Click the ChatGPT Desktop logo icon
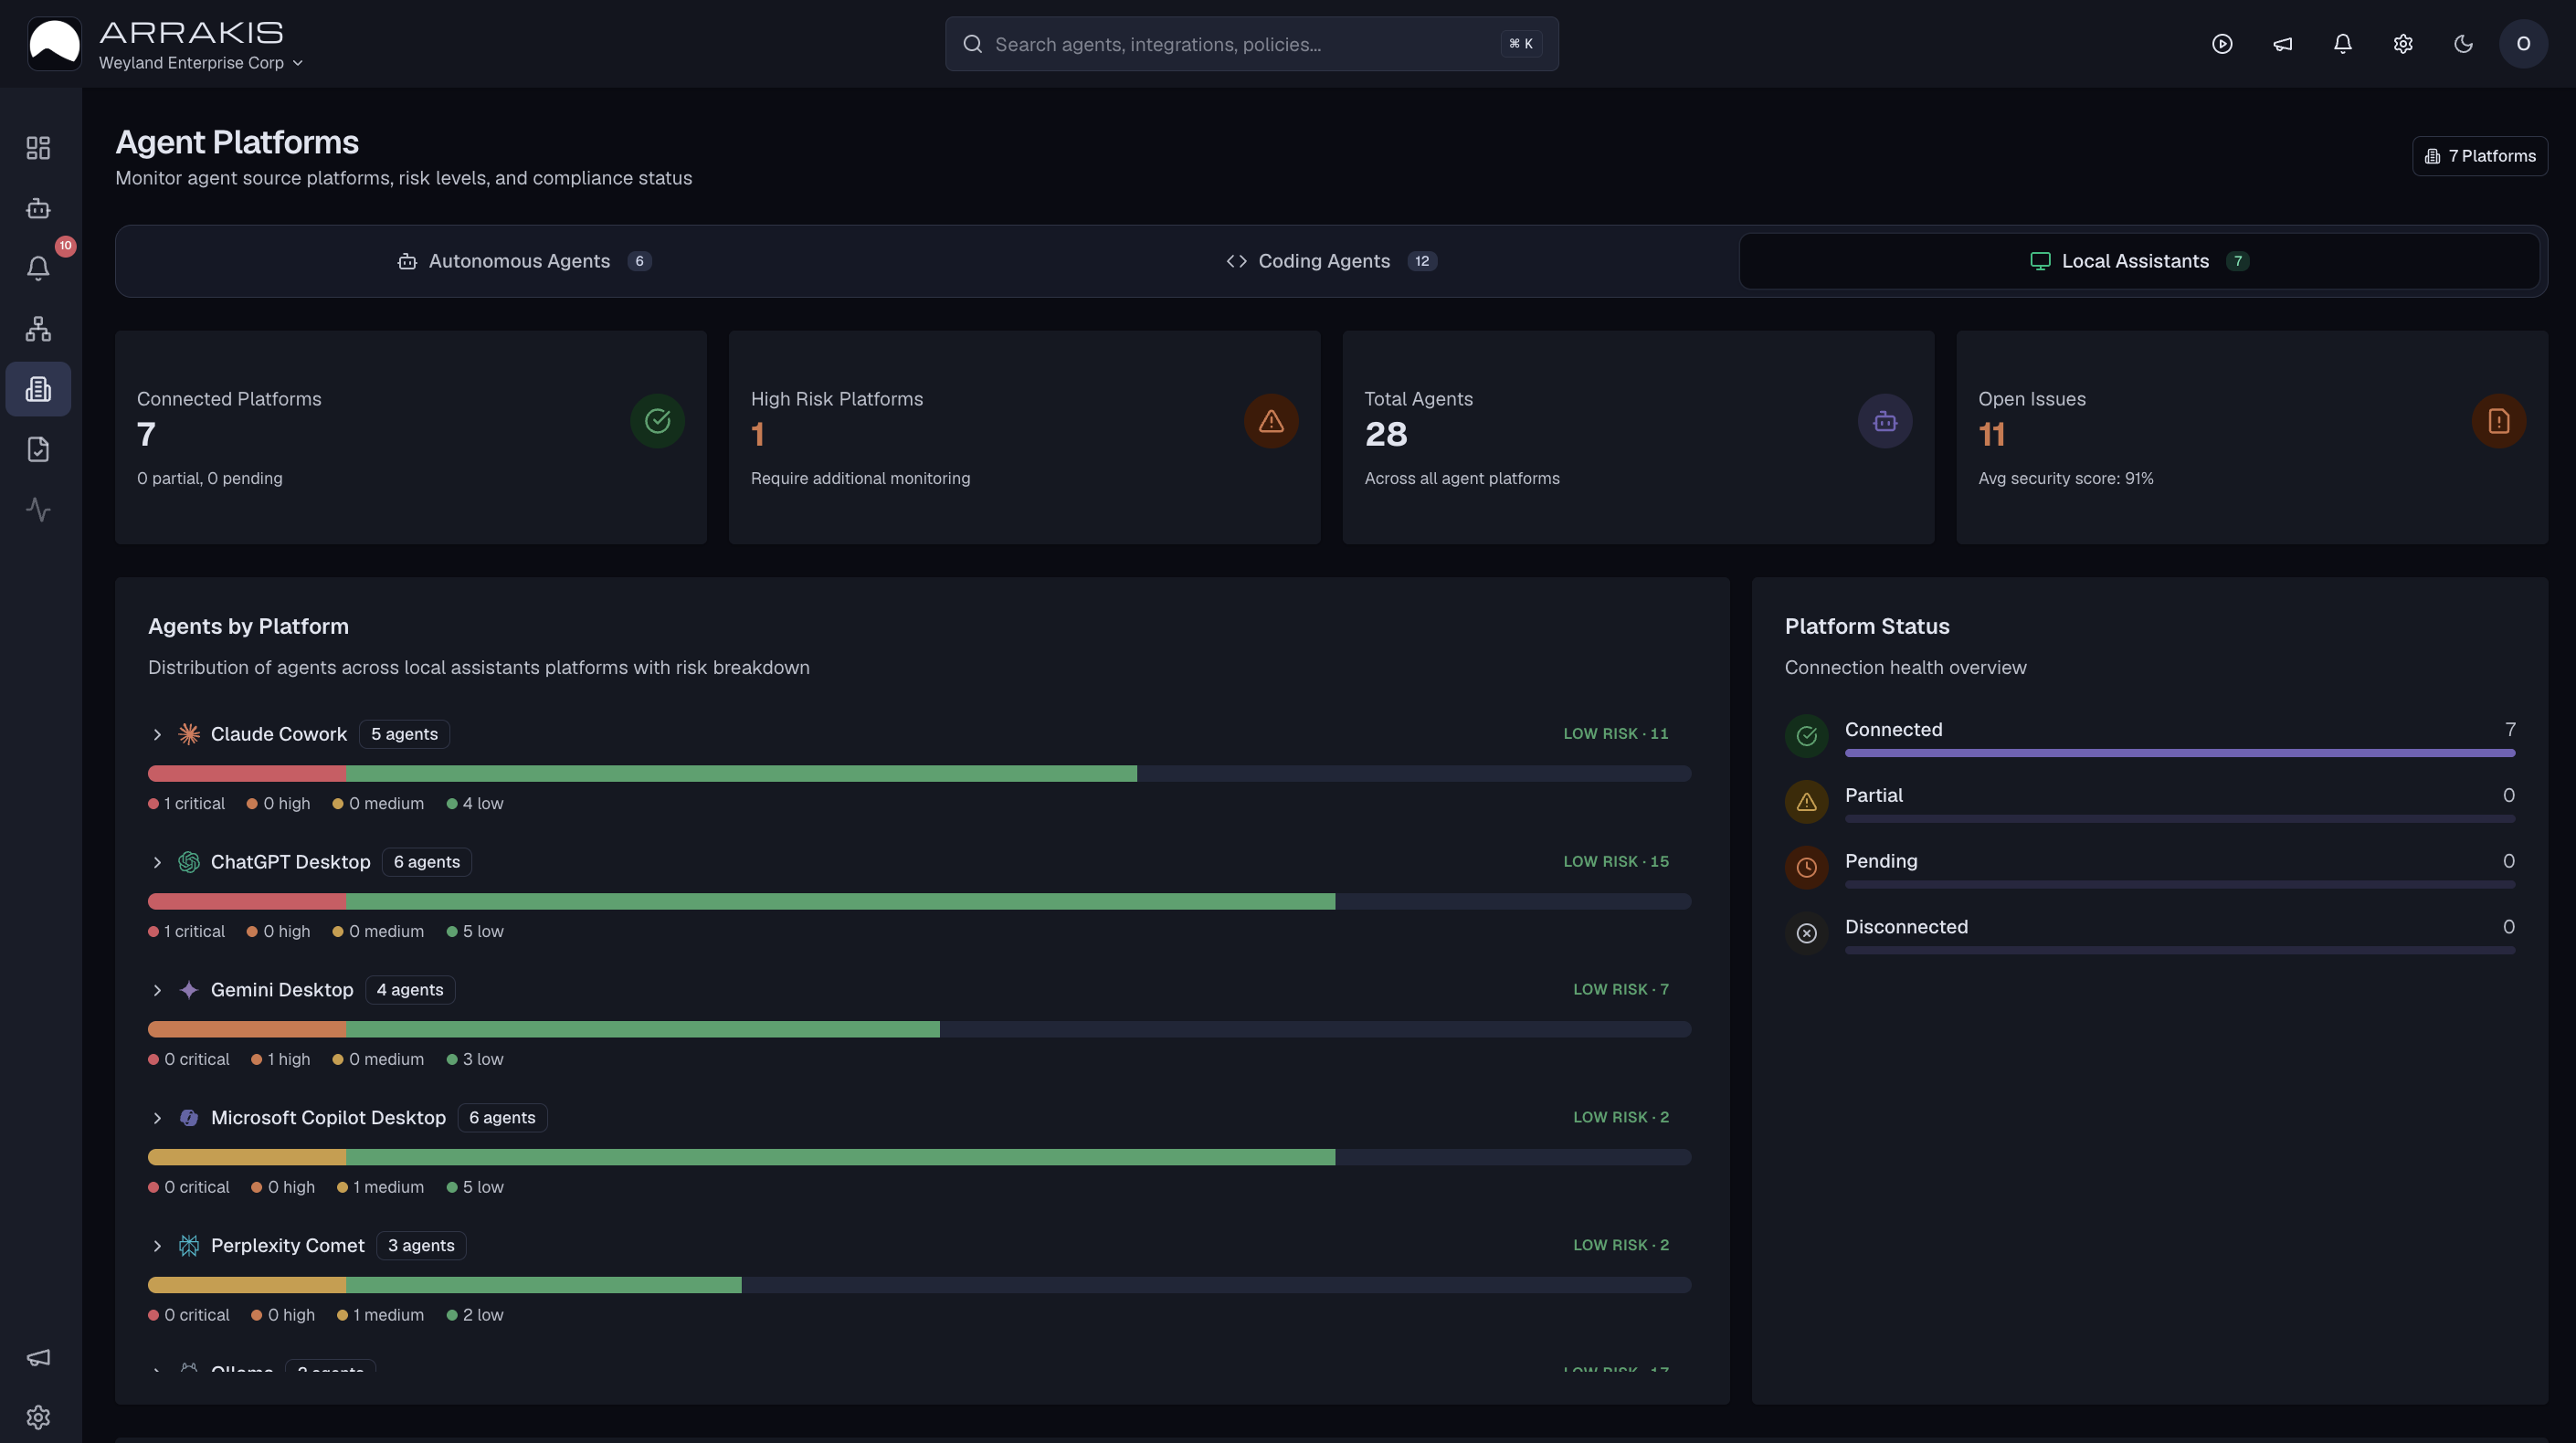This screenshot has width=2576, height=1443. click(189, 862)
